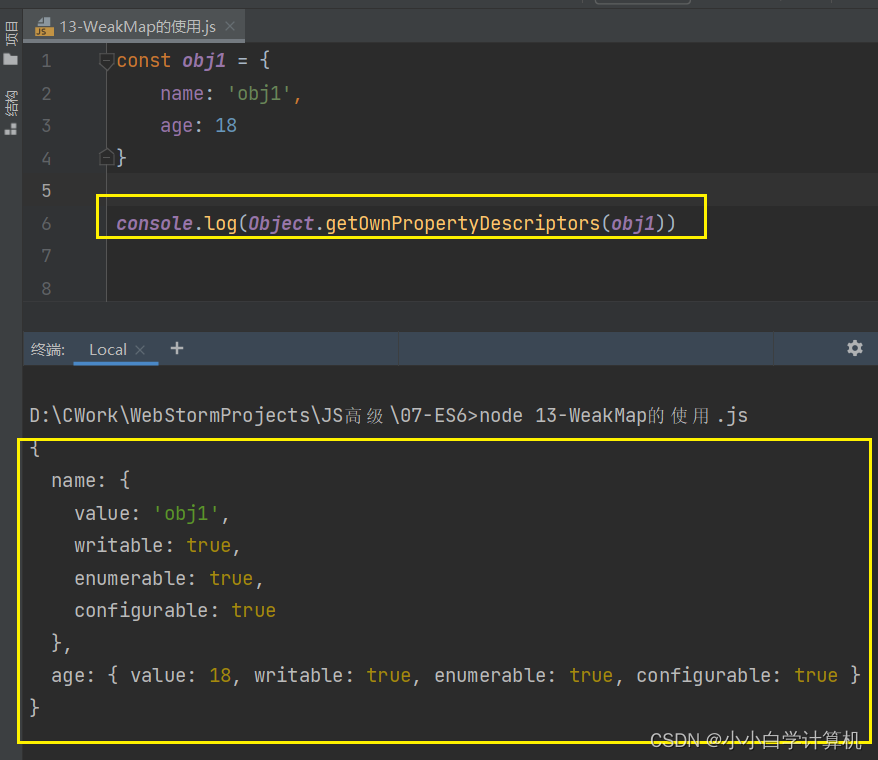Click line number 1 in the gutter

coord(46,60)
